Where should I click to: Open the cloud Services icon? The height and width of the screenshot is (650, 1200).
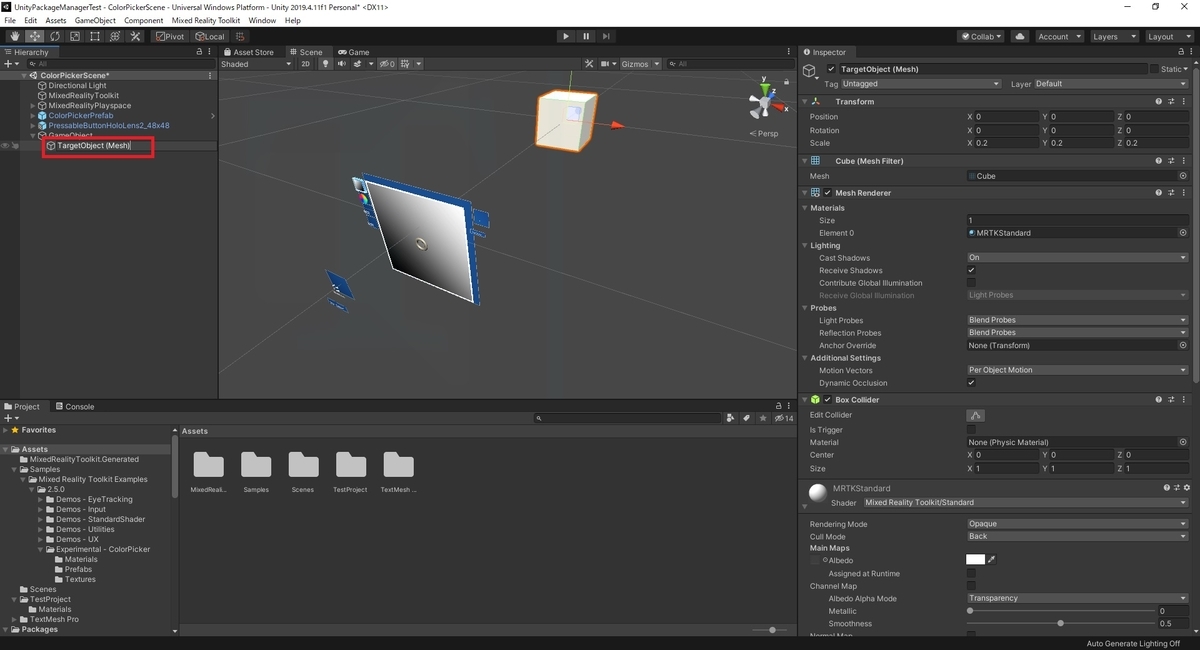(x=1020, y=37)
